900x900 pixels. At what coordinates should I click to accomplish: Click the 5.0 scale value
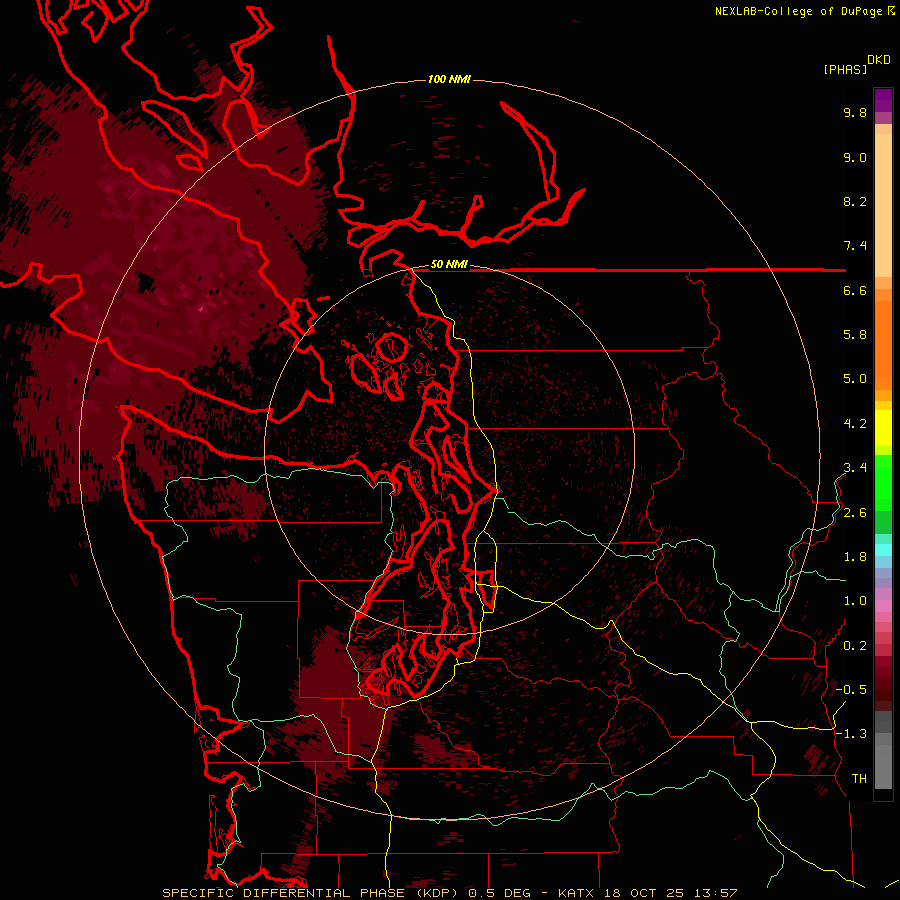855,379
